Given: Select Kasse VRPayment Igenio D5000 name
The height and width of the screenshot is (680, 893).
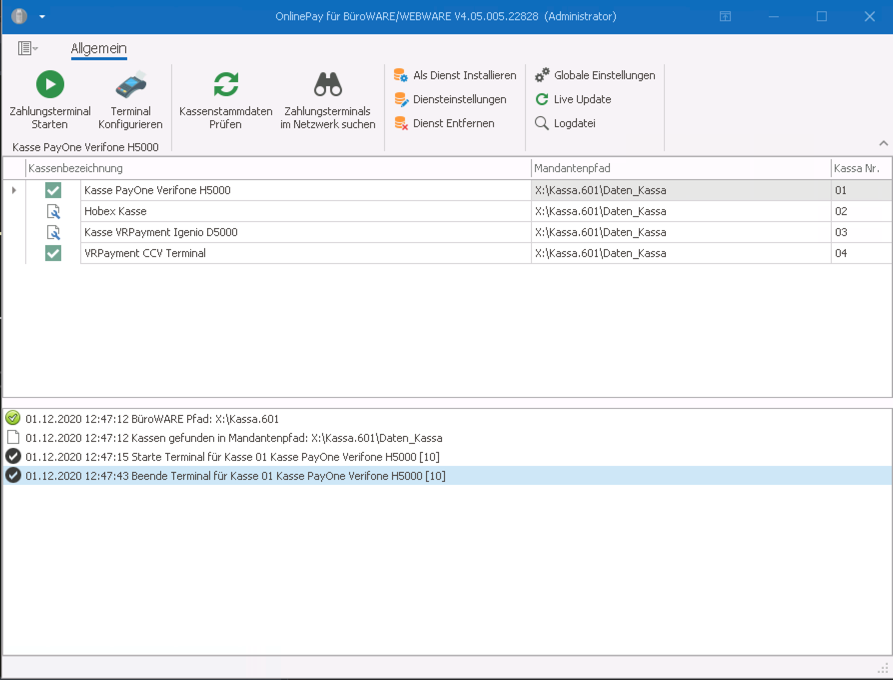Looking at the screenshot, I should (x=306, y=232).
